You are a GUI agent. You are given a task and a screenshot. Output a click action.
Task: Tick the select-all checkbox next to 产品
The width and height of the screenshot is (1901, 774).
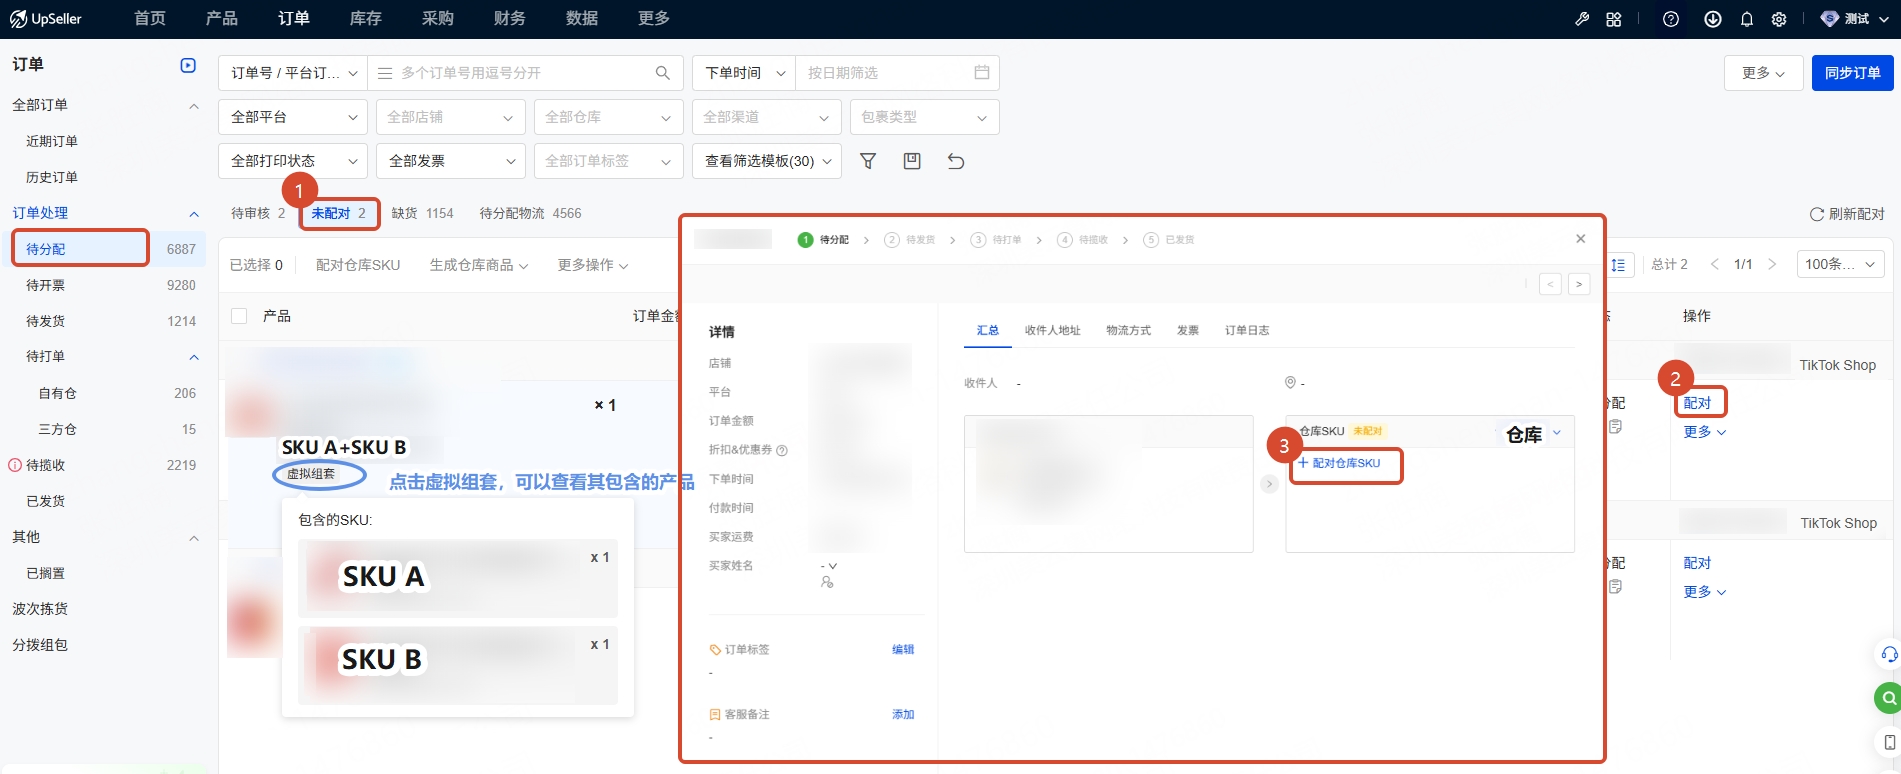[239, 316]
